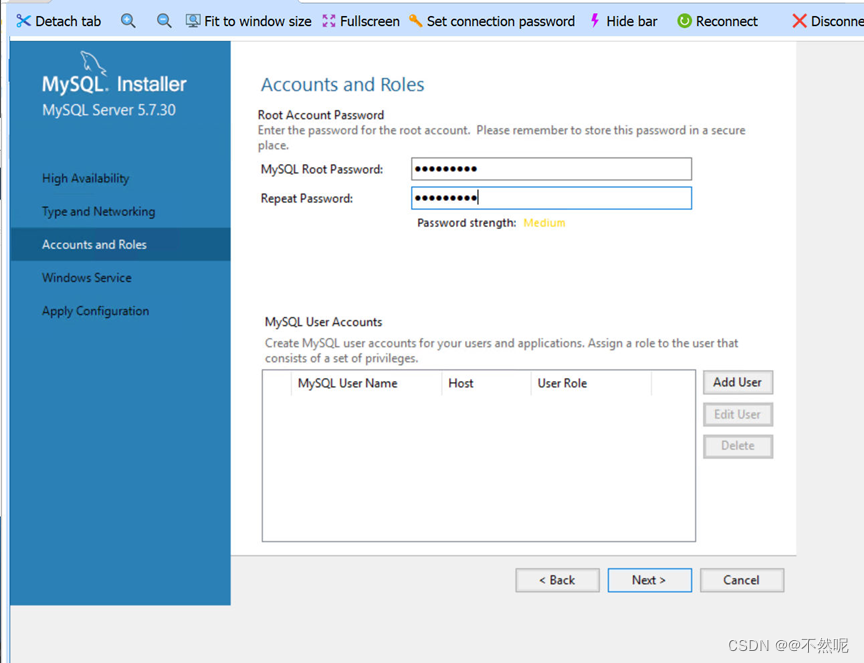
Task: Open the Windows Service step
Action: pyautogui.click(x=87, y=278)
